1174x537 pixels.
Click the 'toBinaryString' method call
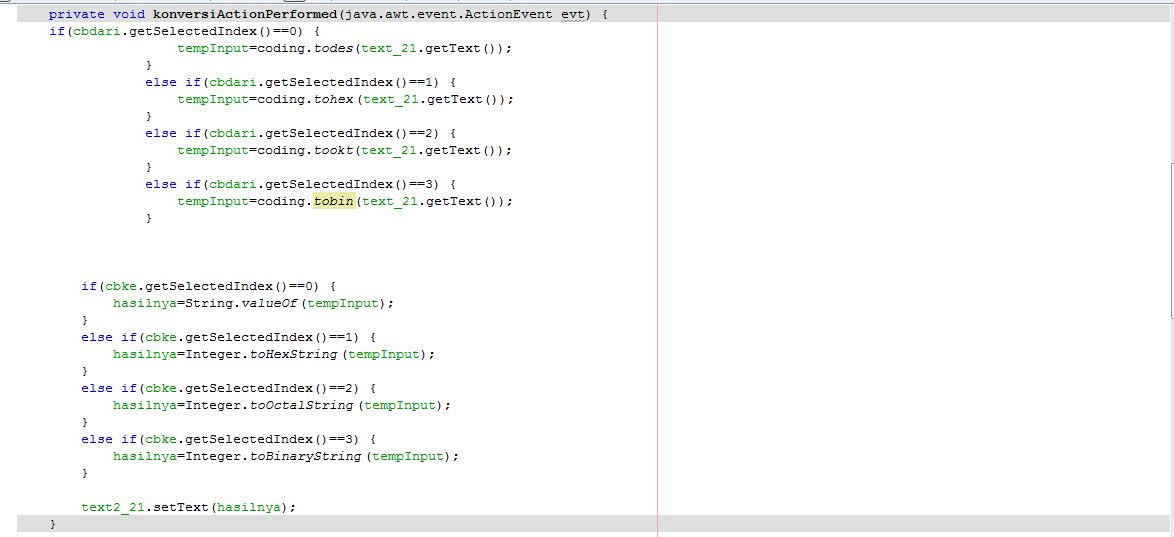(x=305, y=455)
